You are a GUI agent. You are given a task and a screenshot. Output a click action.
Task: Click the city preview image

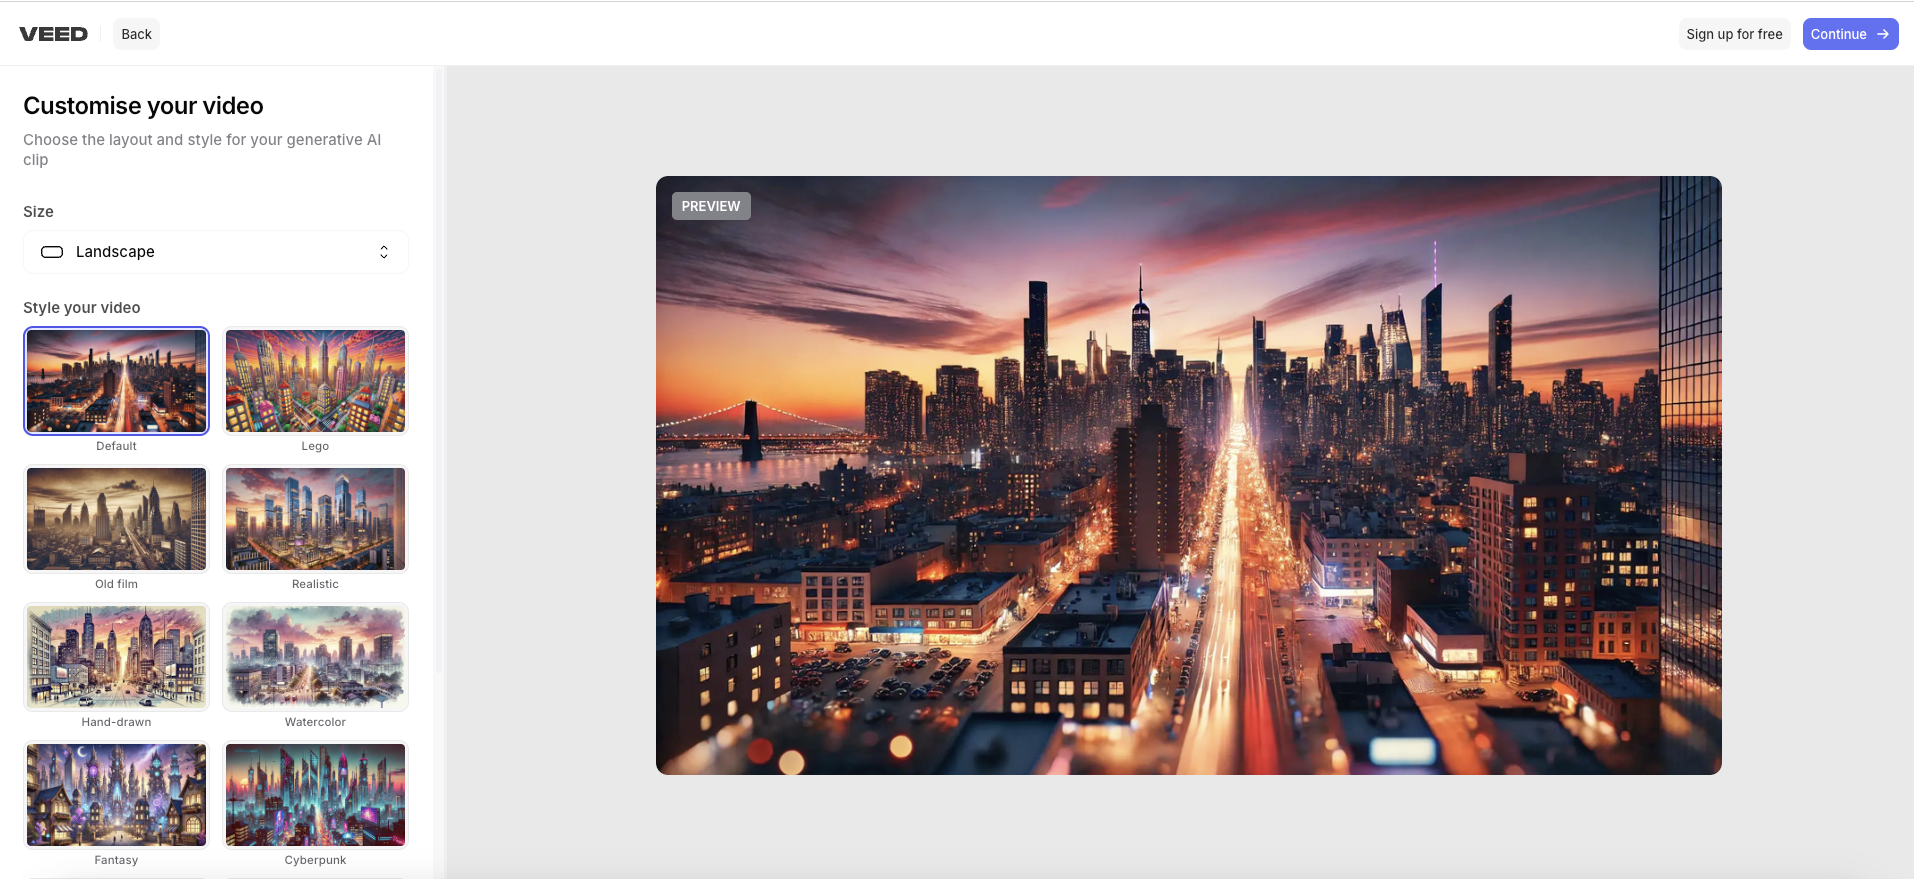tap(1189, 475)
